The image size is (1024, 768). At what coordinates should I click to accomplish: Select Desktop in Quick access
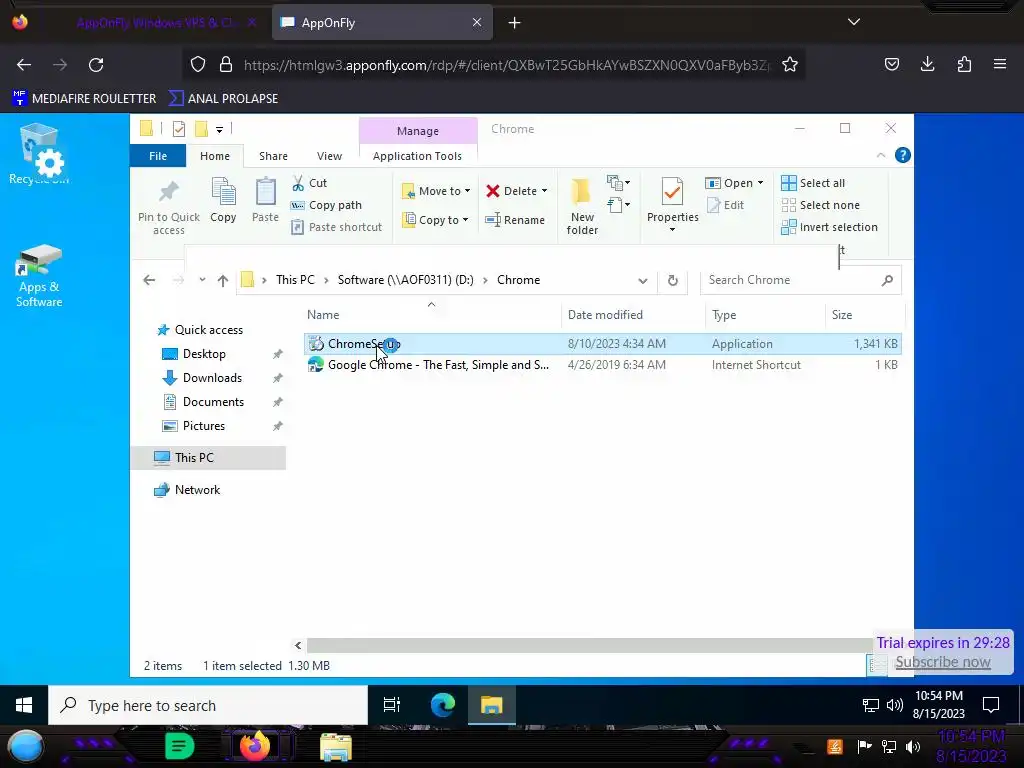point(204,354)
